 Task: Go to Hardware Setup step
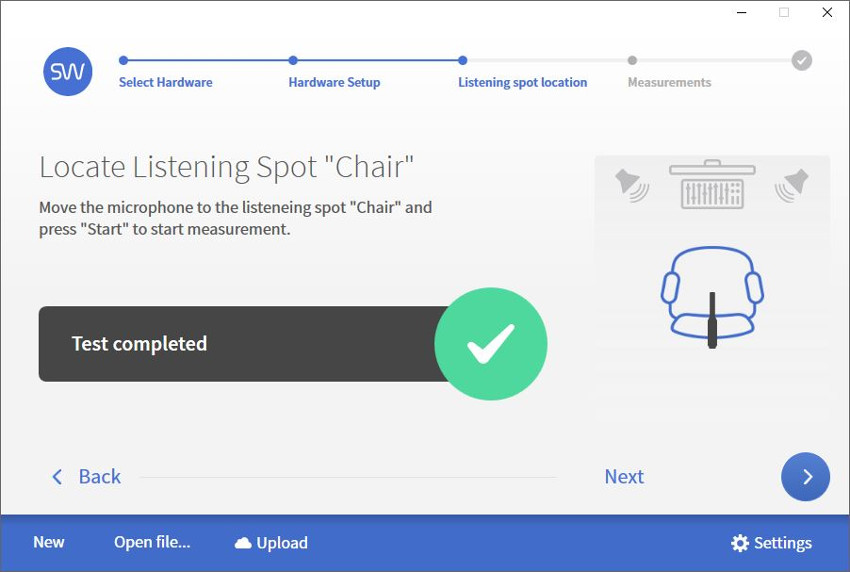pyautogui.click(x=334, y=82)
